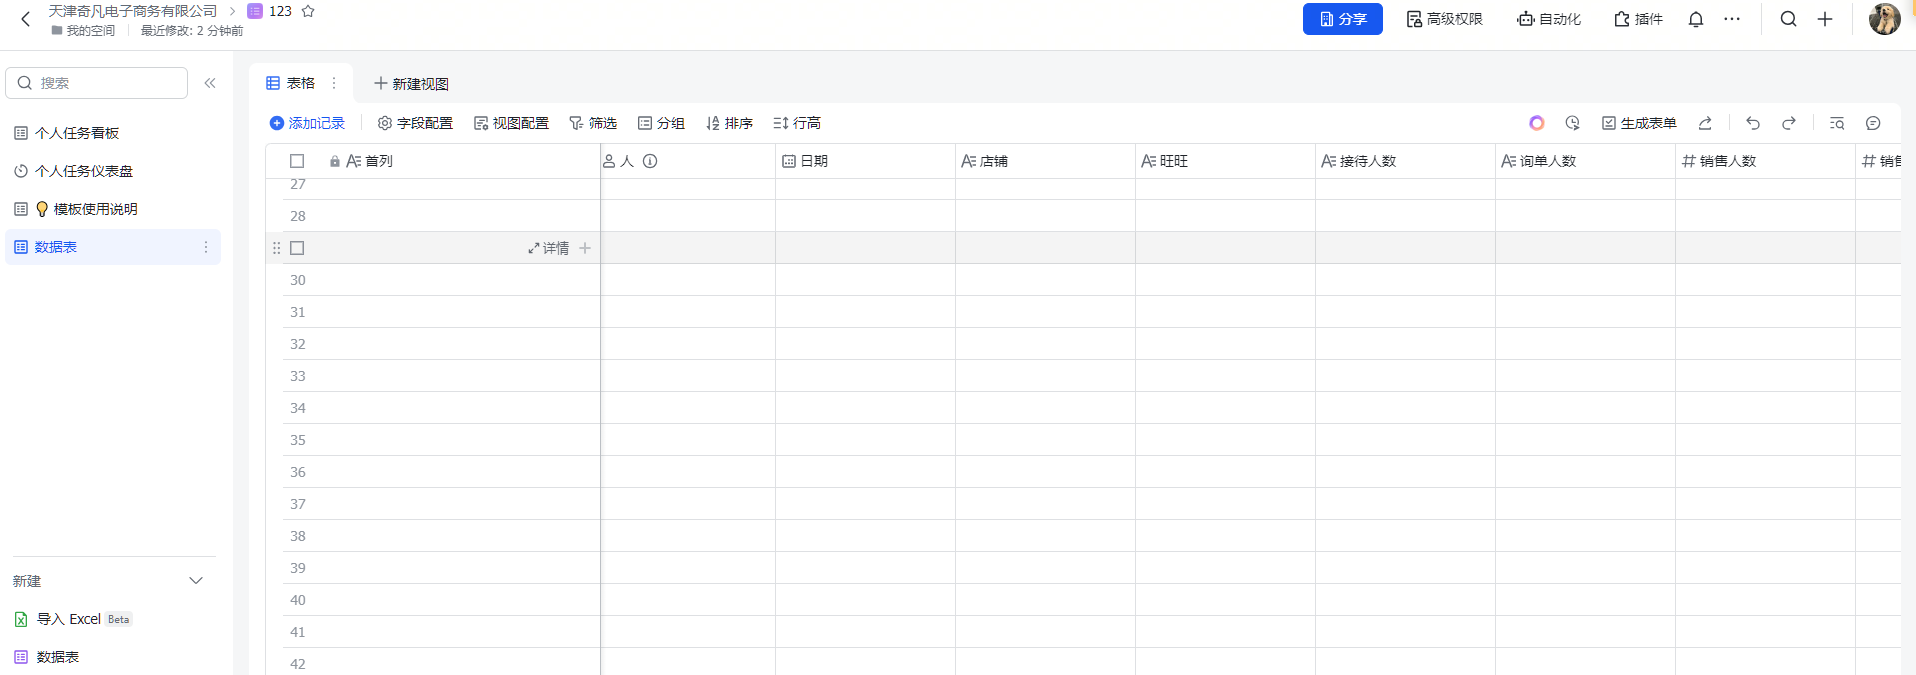1916x675 pixels.
Task: Open the comments bubble icon
Action: pos(1873,123)
